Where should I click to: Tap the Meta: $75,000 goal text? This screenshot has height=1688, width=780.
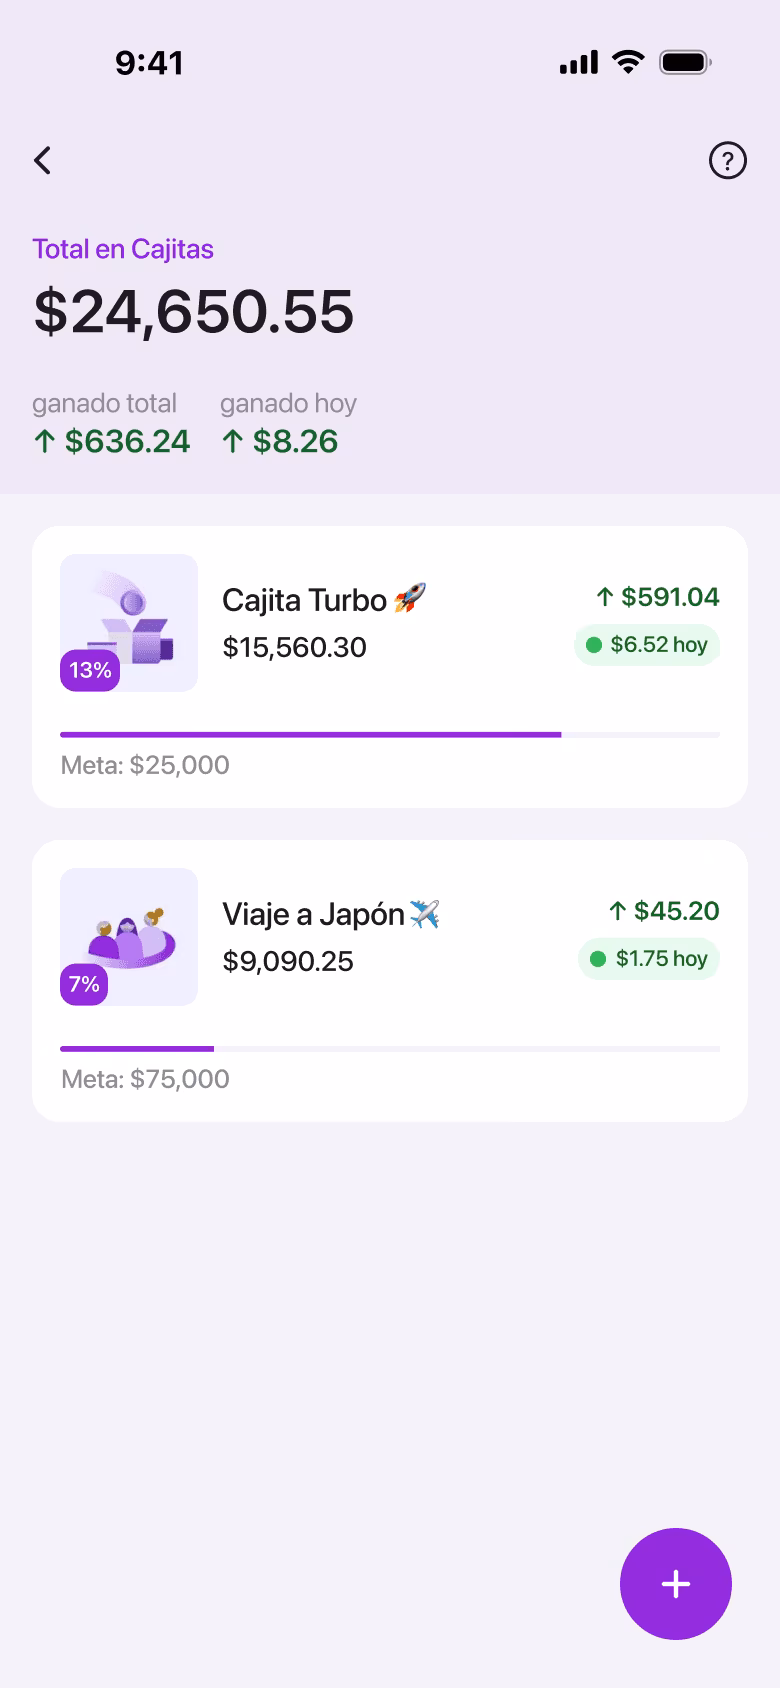click(x=145, y=1079)
